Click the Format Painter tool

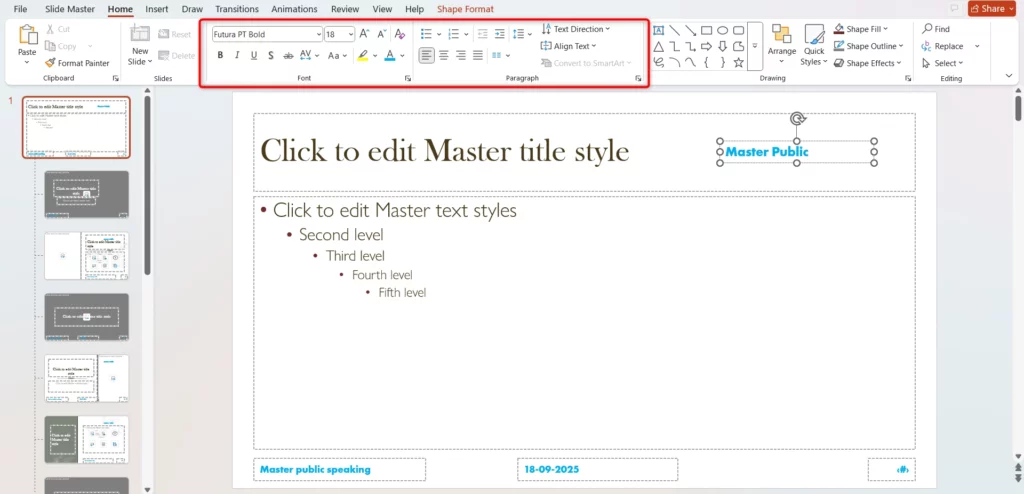[76, 63]
